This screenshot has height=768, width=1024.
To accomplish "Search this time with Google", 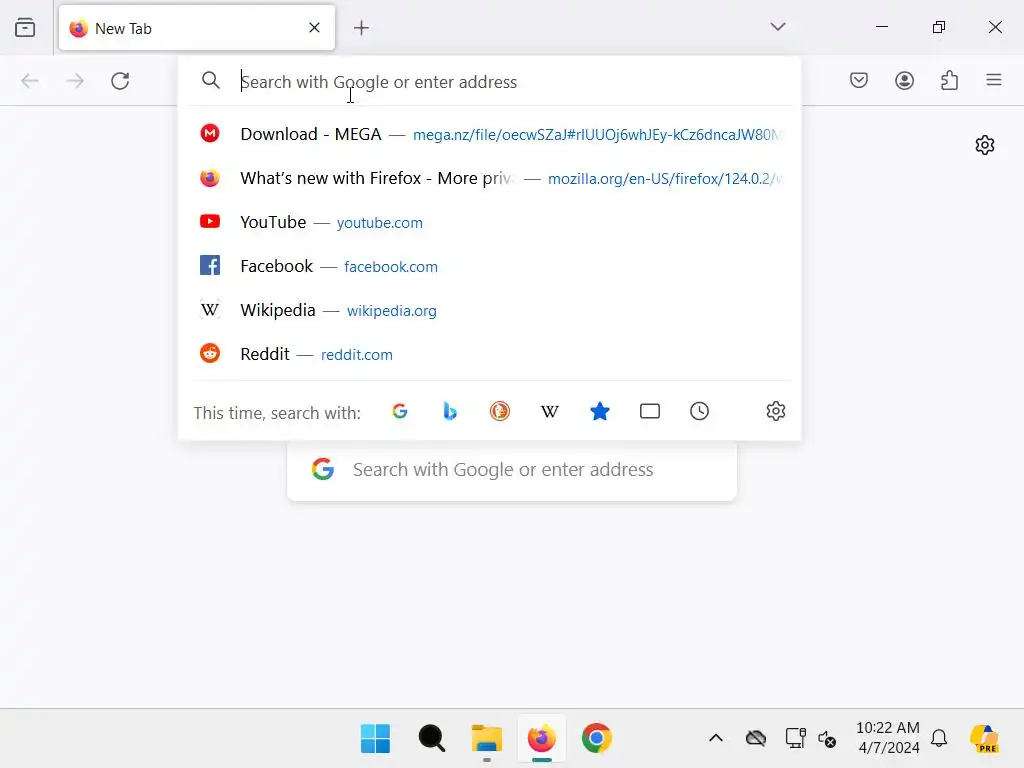I will pyautogui.click(x=400, y=411).
